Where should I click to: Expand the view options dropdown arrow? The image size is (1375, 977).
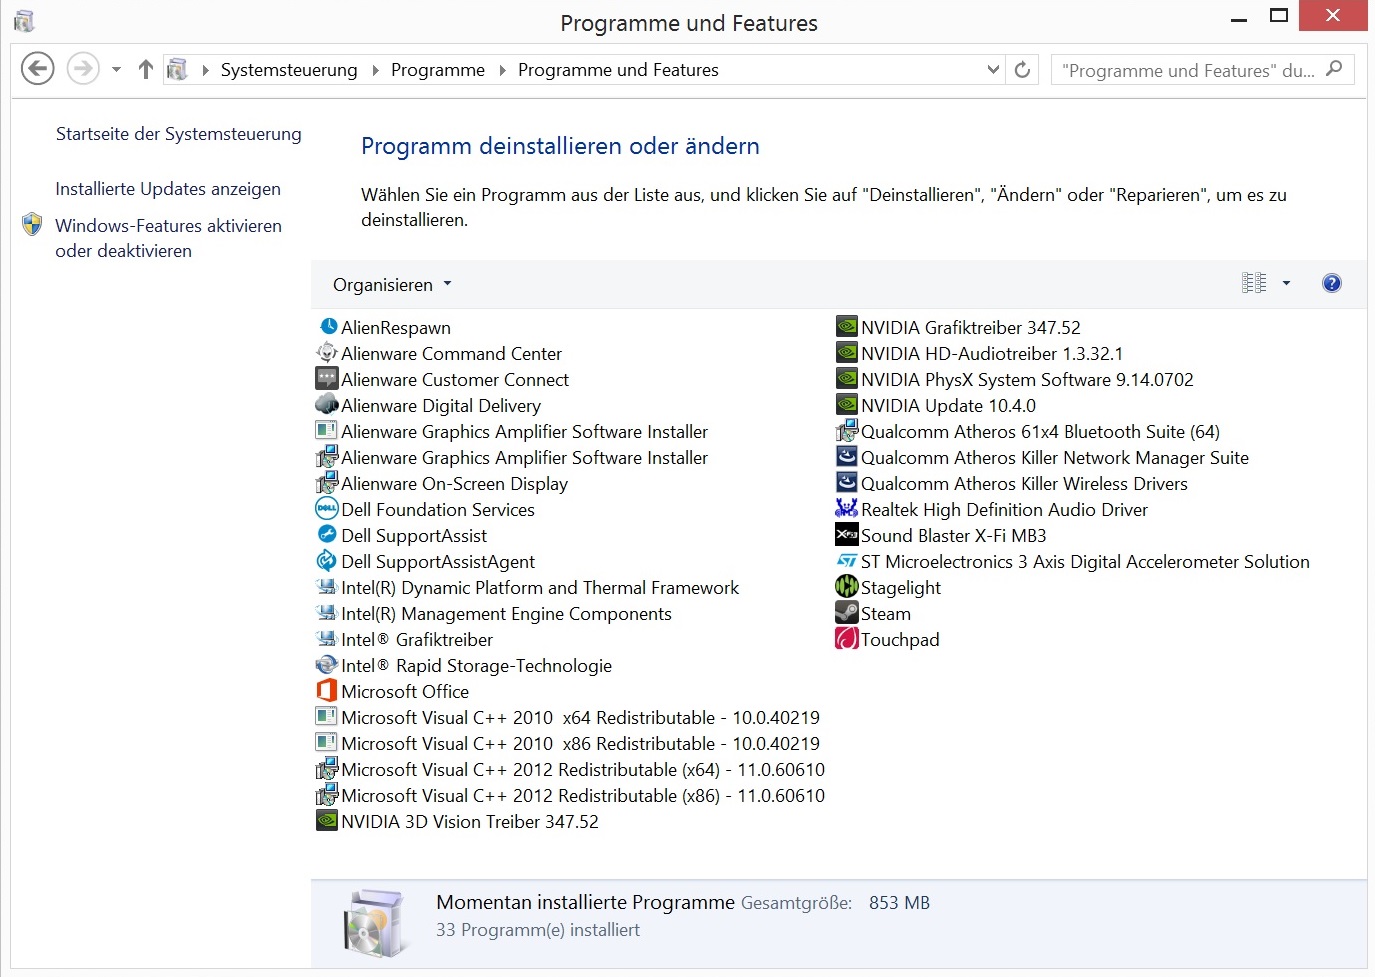[x=1287, y=283]
